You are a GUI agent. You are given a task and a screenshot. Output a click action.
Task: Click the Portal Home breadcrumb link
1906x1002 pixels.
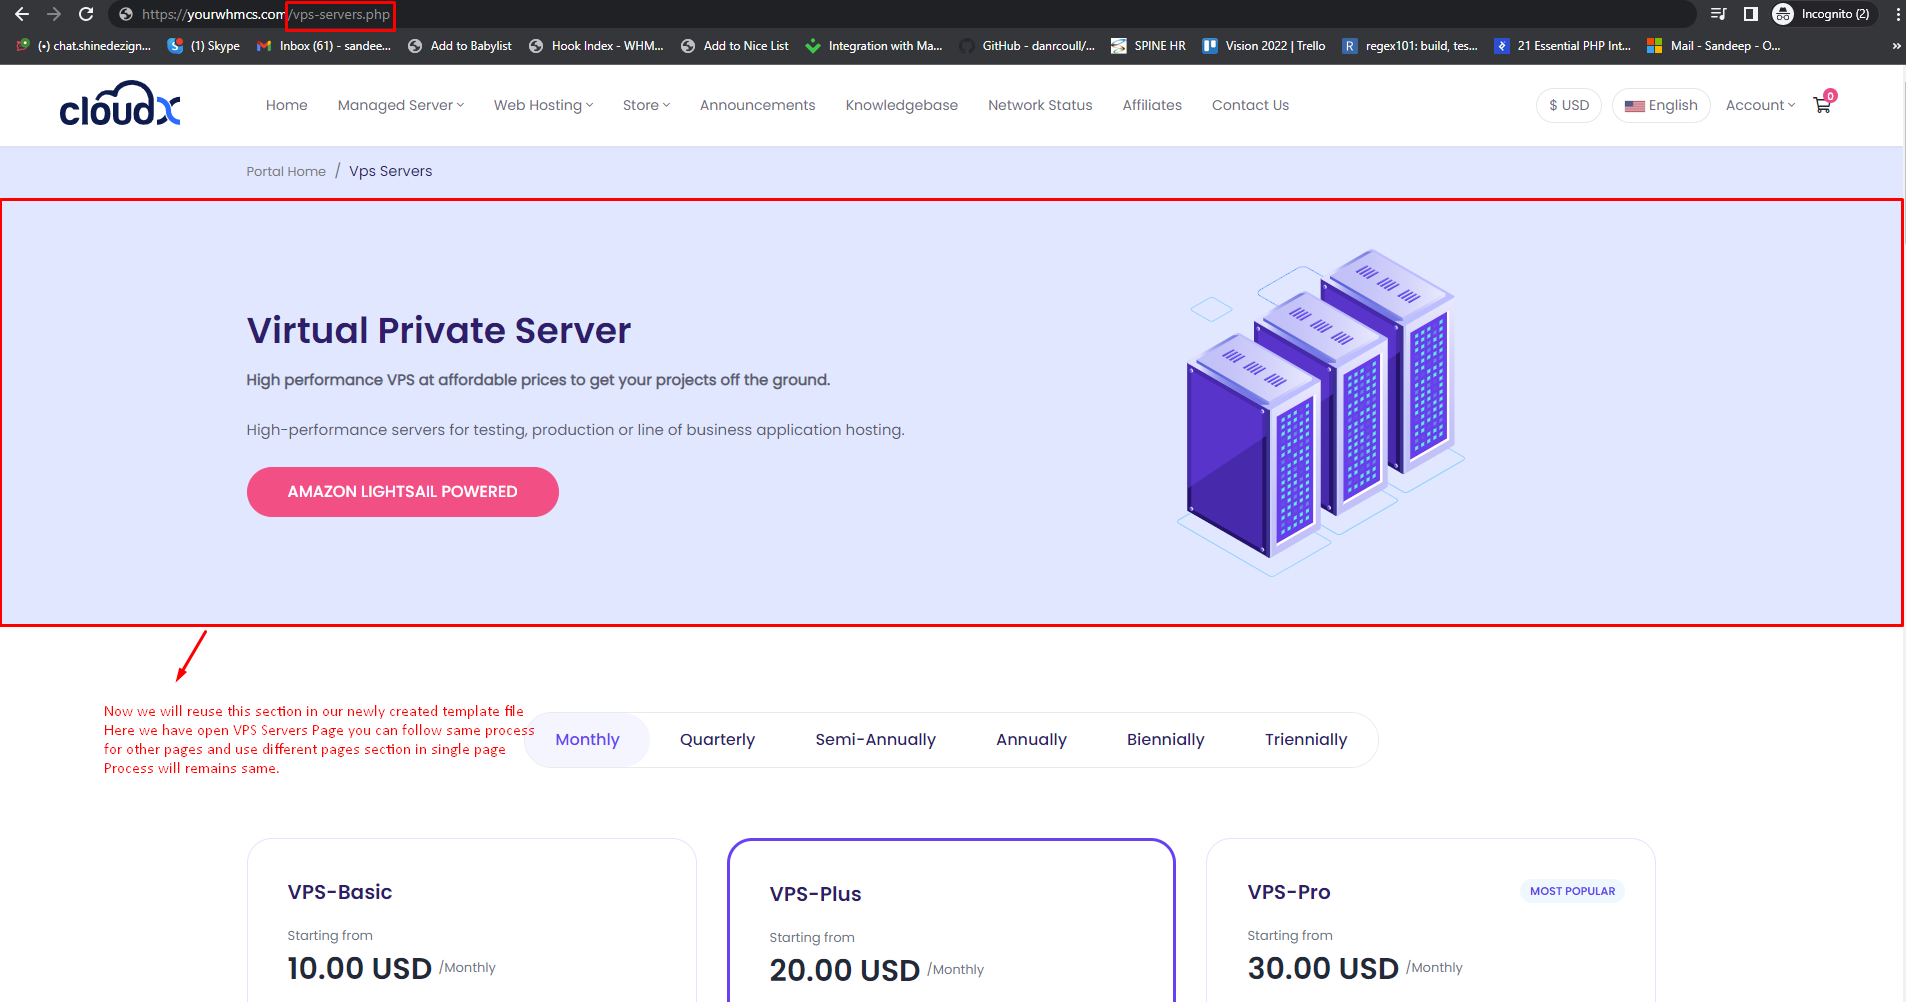286,172
